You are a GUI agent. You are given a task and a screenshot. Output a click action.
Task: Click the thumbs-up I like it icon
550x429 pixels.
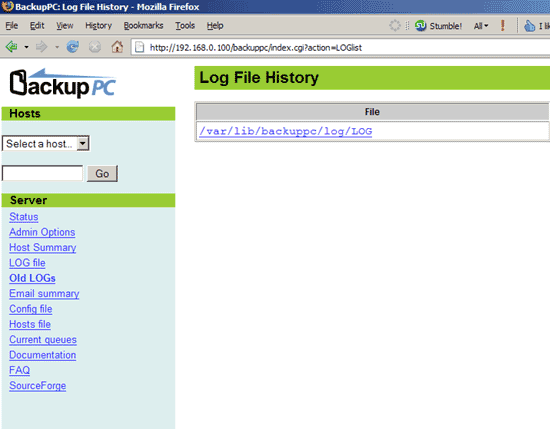tap(529, 26)
